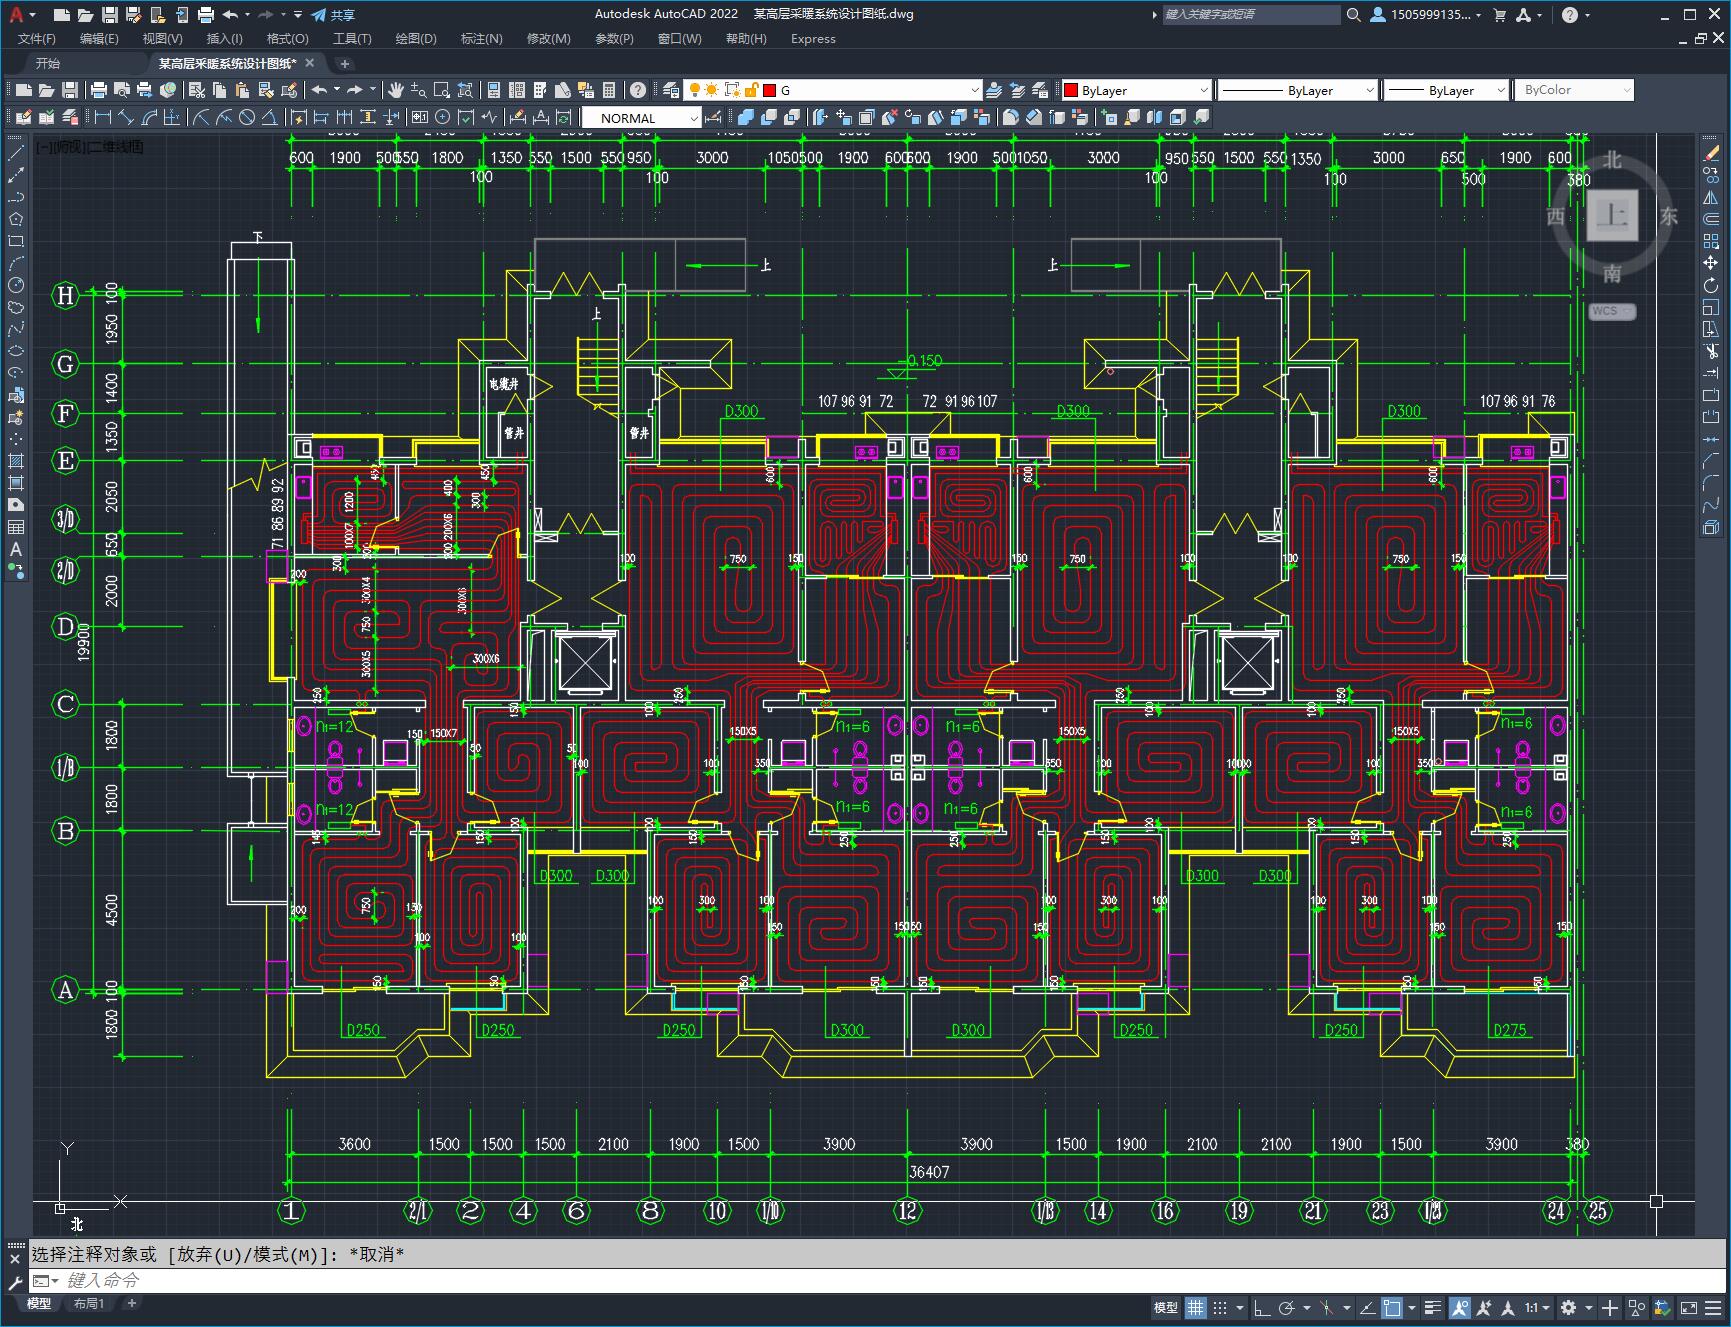1731x1327 pixels.
Task: Toggle 2D Object snap in status bar
Action: click(1392, 1307)
